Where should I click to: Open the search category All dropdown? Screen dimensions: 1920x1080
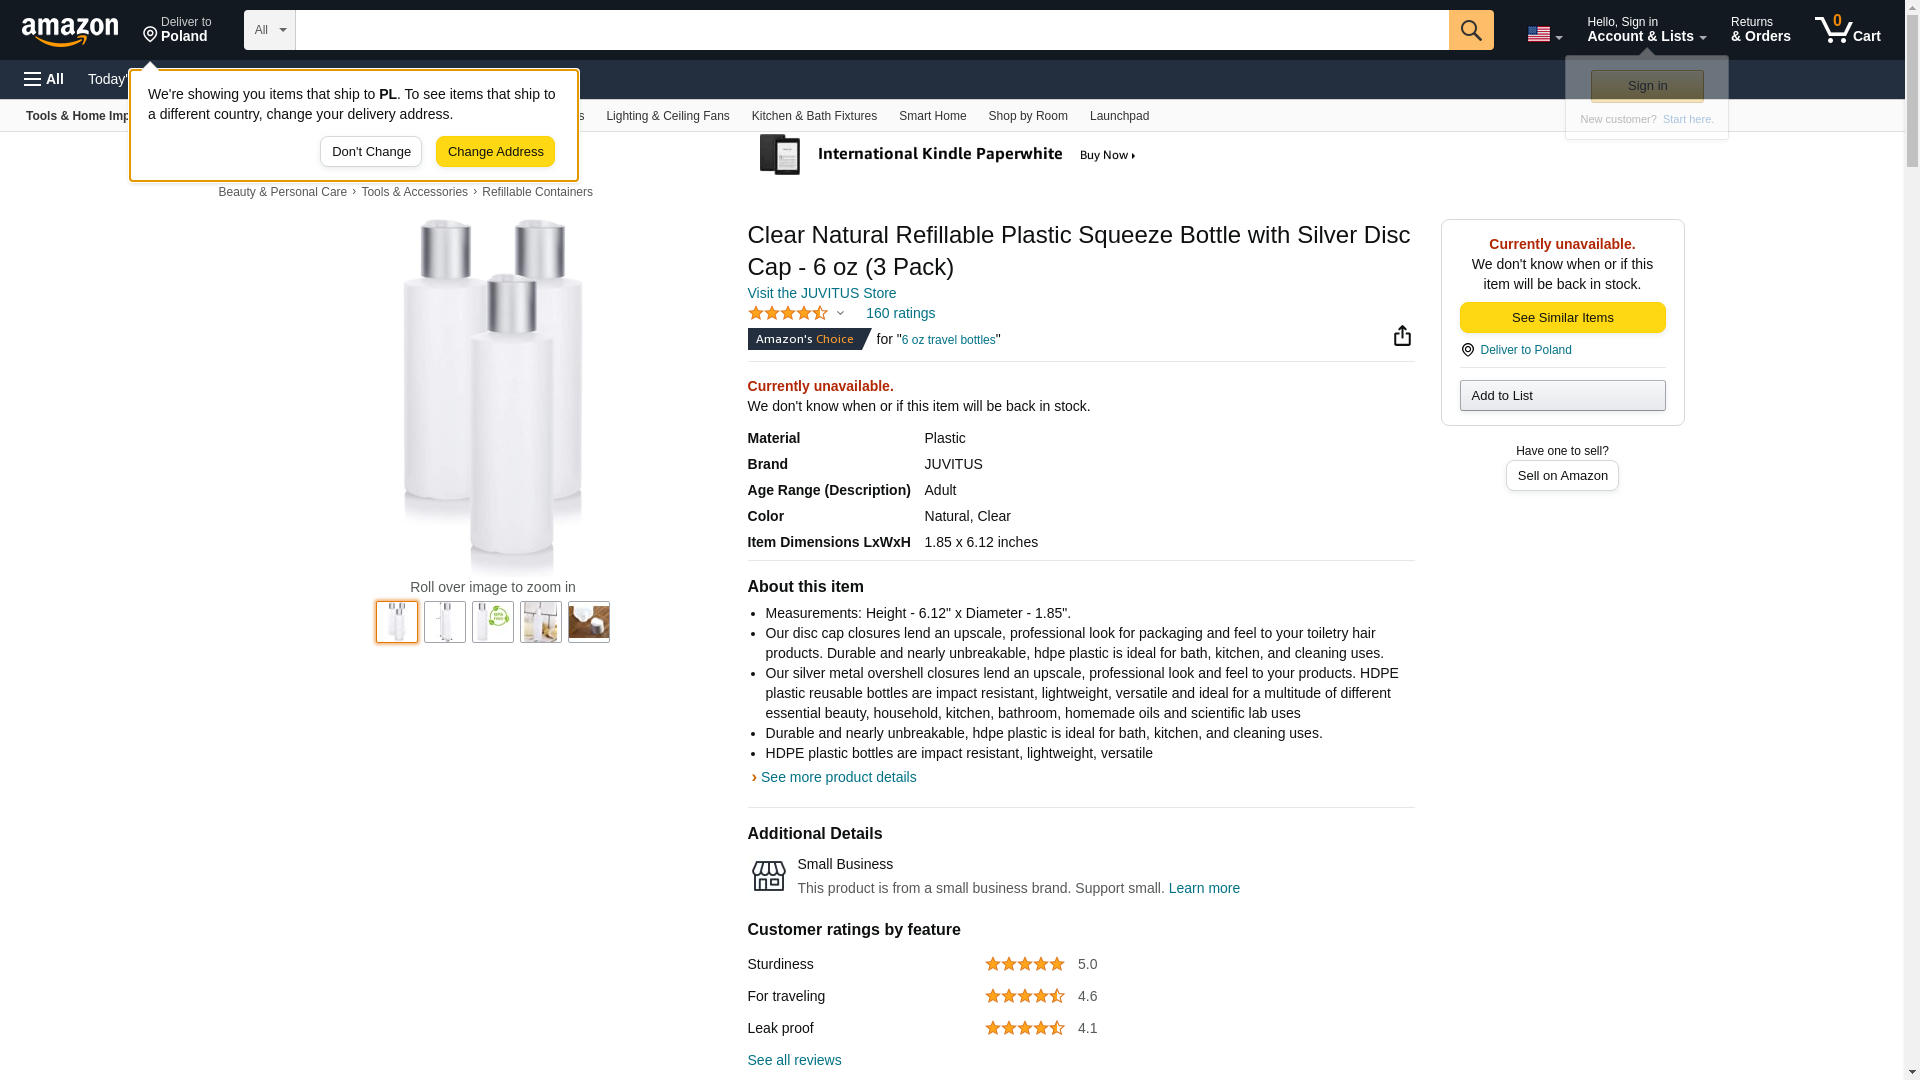[x=269, y=30]
